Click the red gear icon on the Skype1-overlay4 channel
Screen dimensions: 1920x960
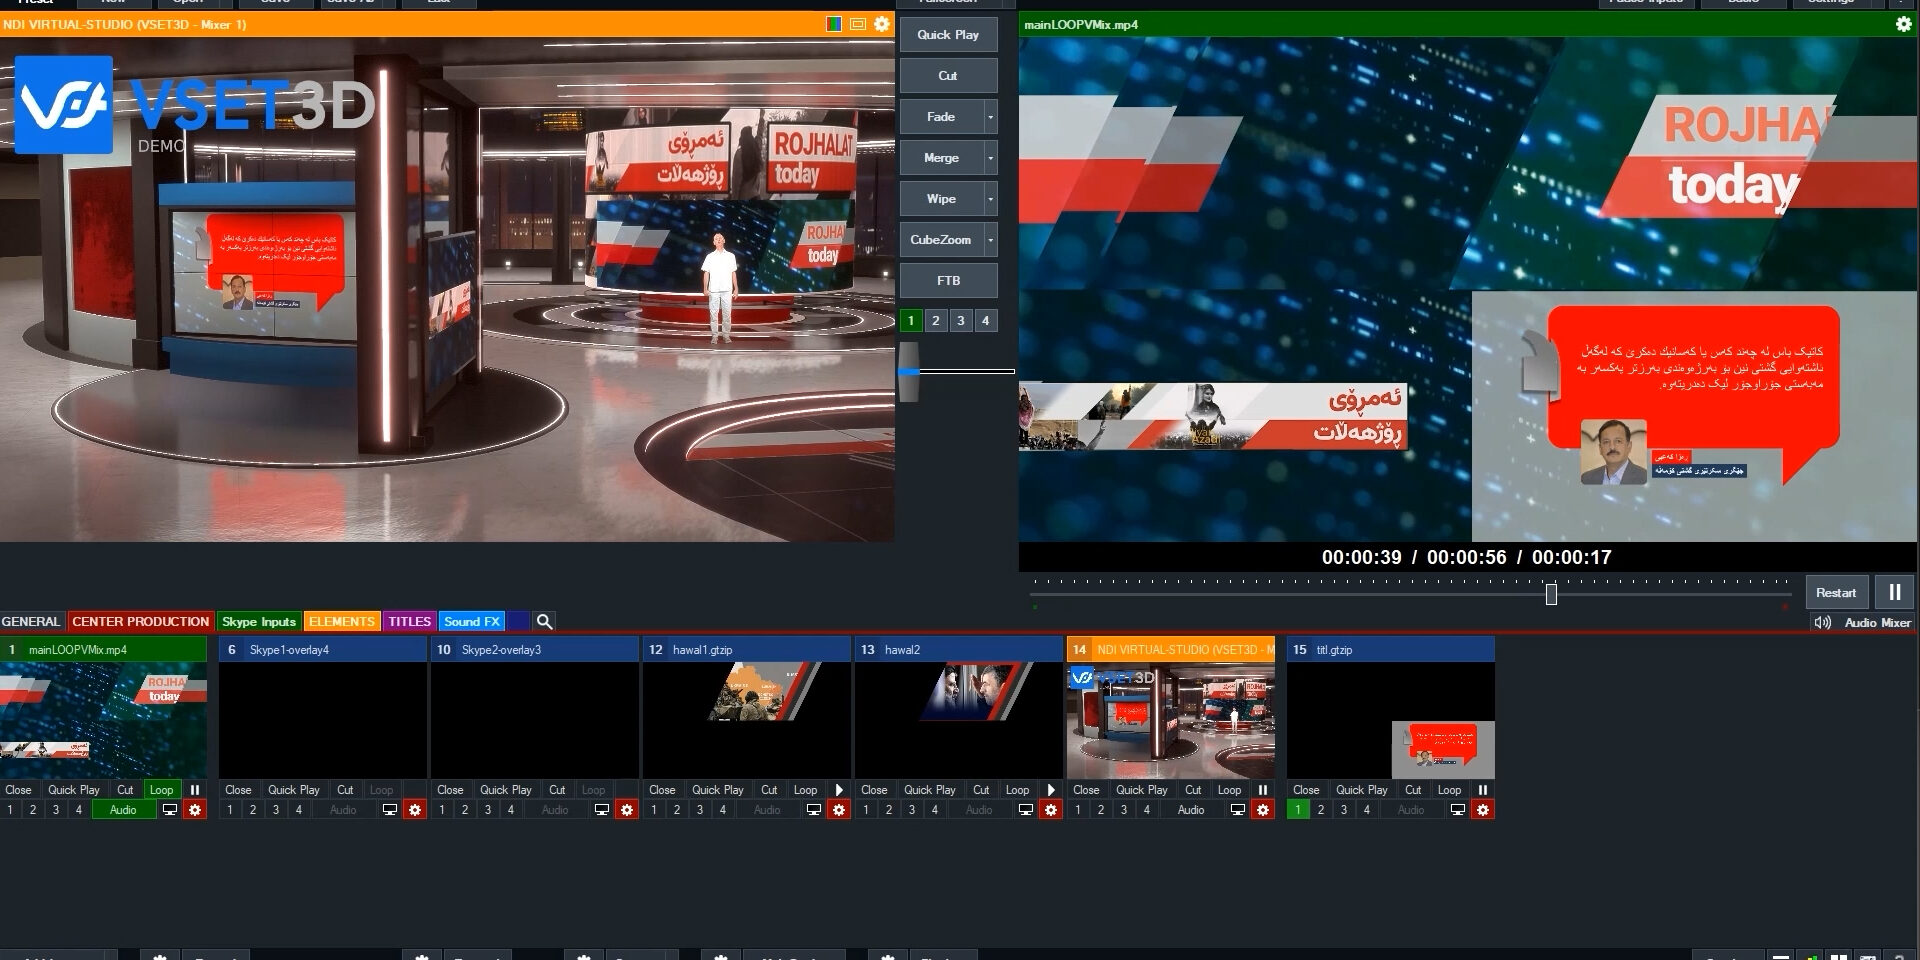coord(415,809)
